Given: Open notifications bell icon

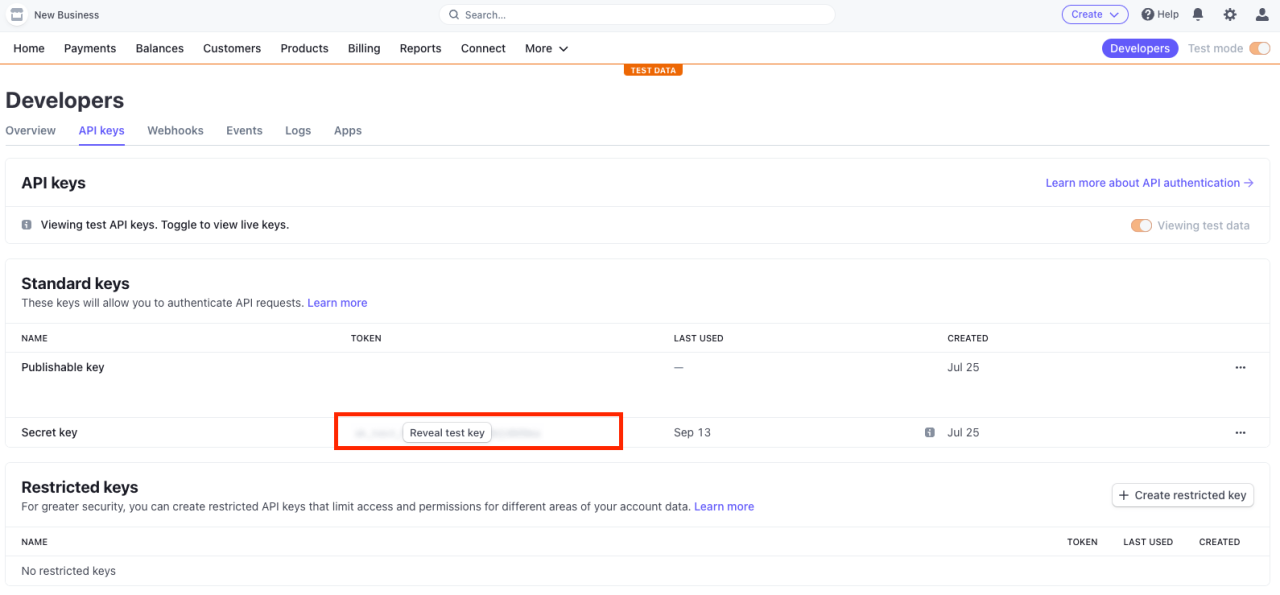Looking at the screenshot, I should (x=1198, y=15).
